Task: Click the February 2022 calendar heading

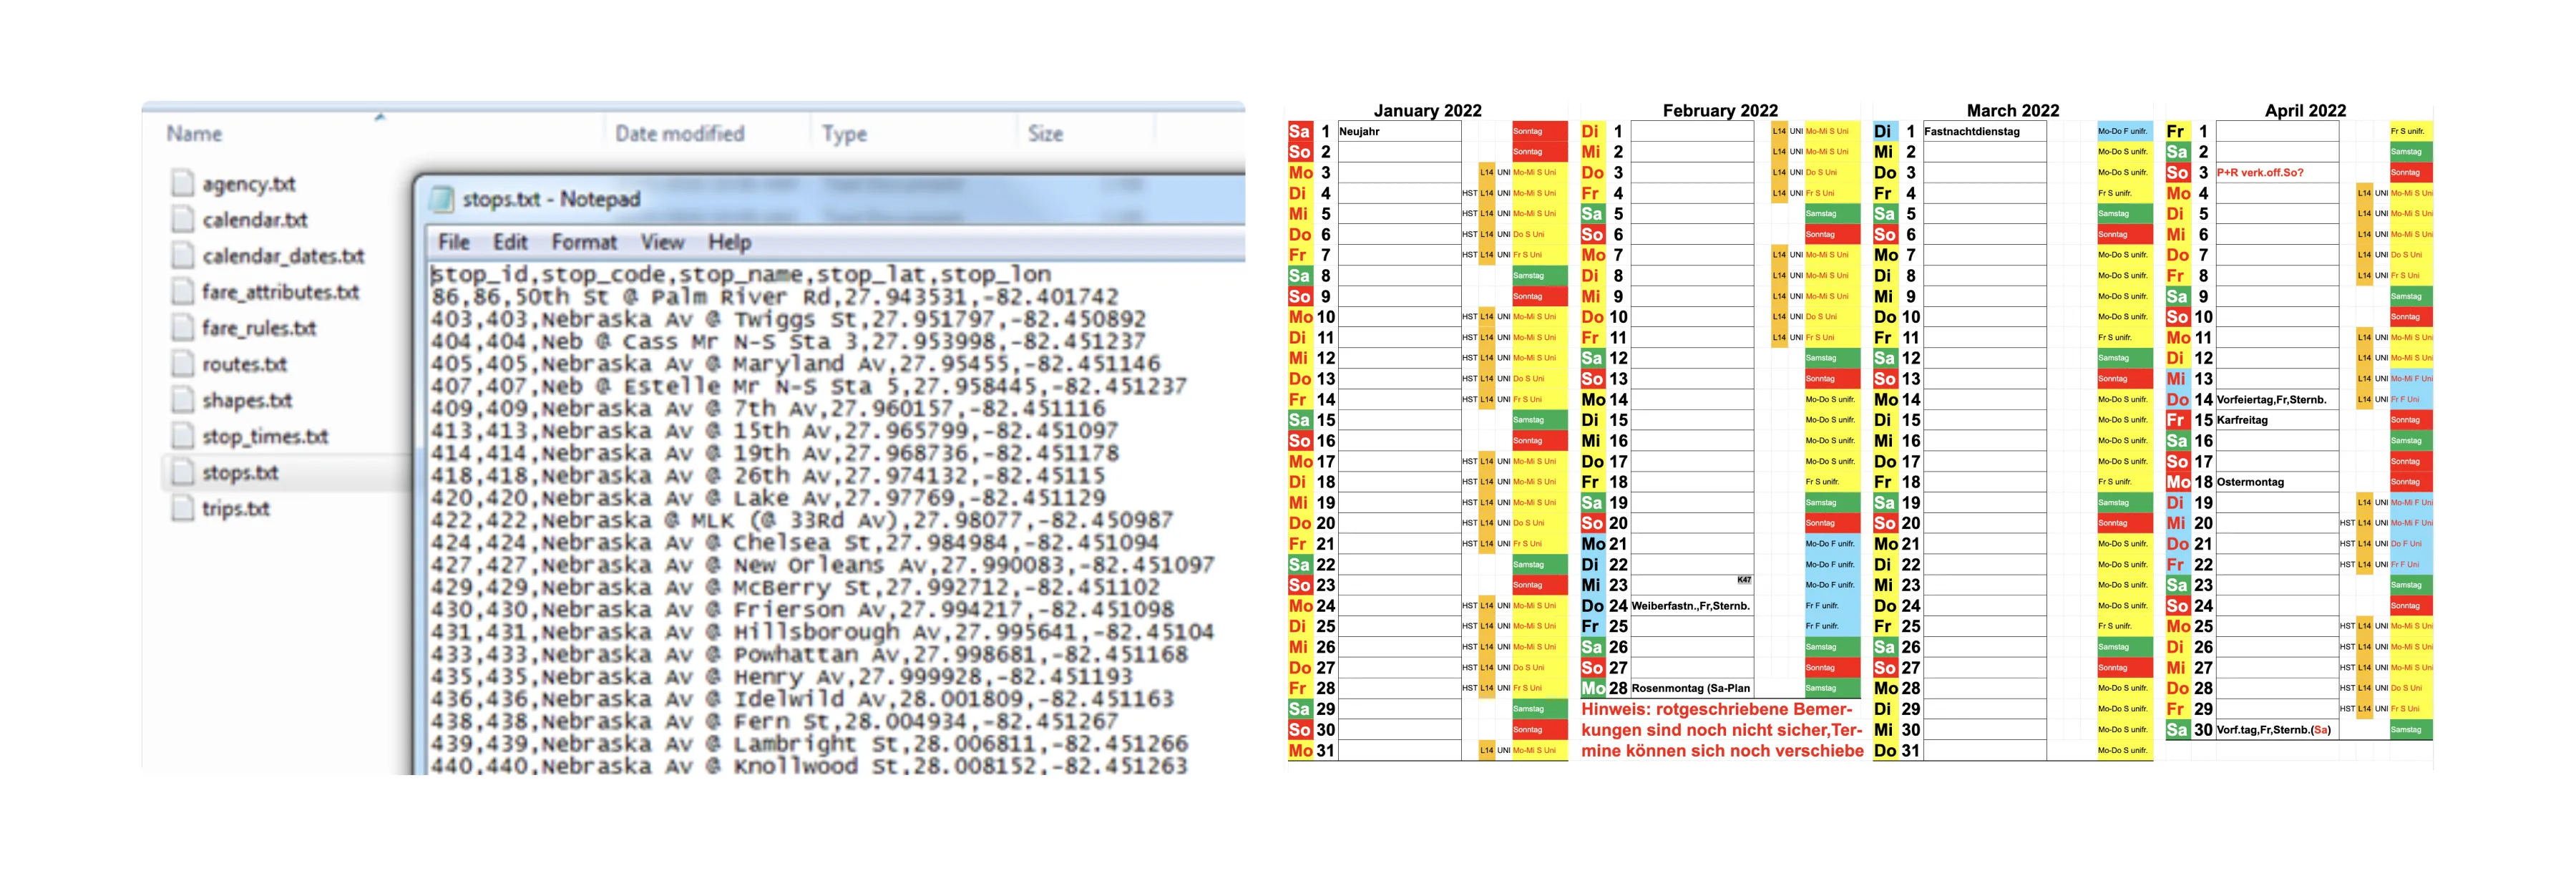Action: 1720,110
